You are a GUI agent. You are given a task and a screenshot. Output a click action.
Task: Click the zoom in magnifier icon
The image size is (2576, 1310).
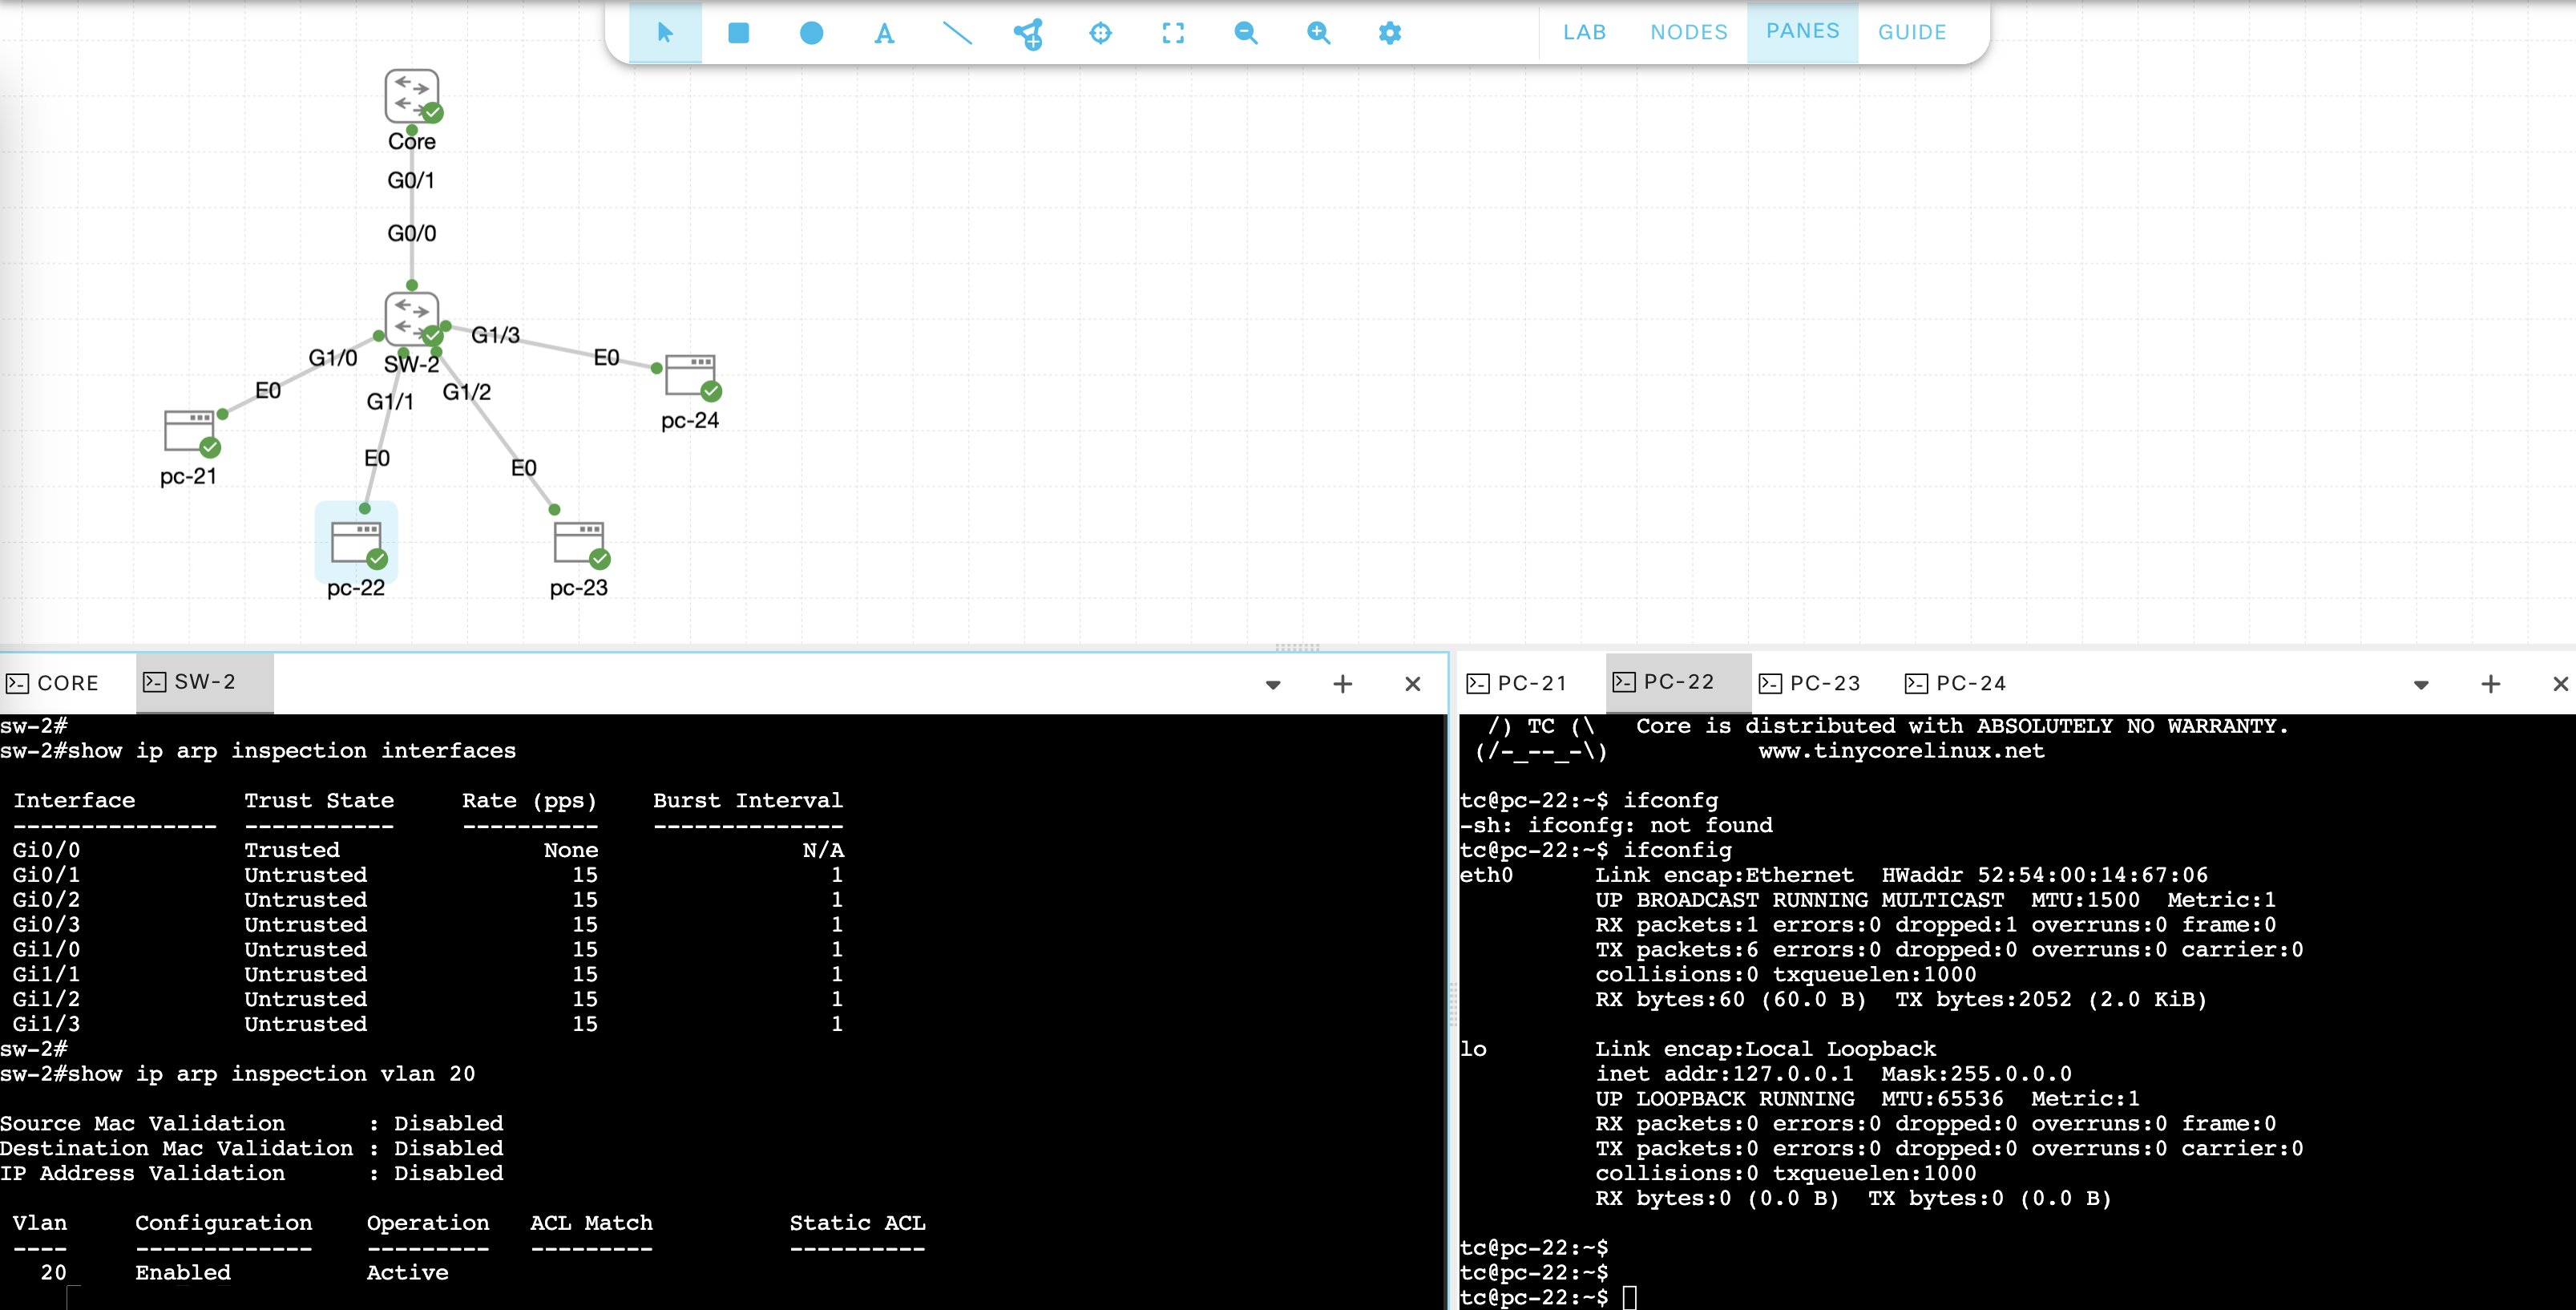(1318, 33)
